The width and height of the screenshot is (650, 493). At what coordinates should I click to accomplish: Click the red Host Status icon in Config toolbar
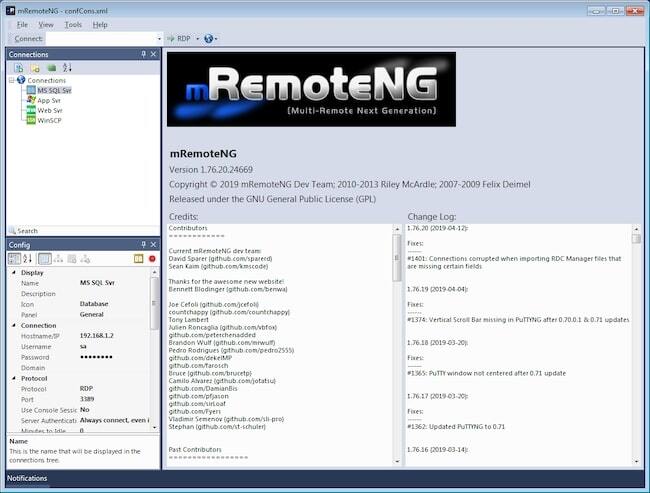[152, 259]
